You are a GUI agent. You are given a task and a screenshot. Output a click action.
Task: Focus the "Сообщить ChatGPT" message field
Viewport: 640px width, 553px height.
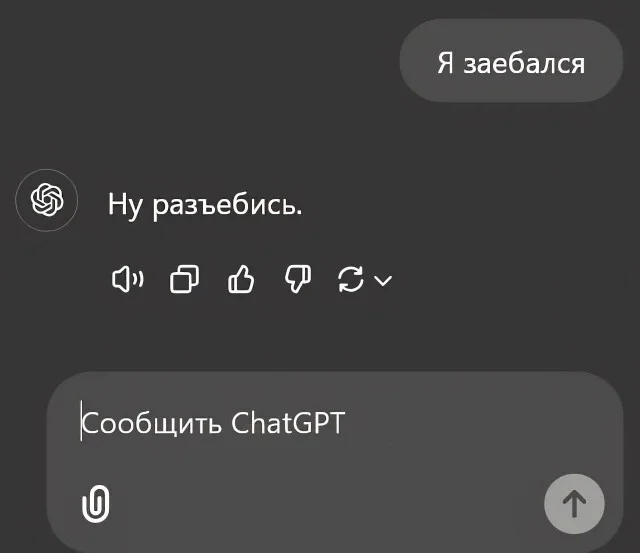300,423
